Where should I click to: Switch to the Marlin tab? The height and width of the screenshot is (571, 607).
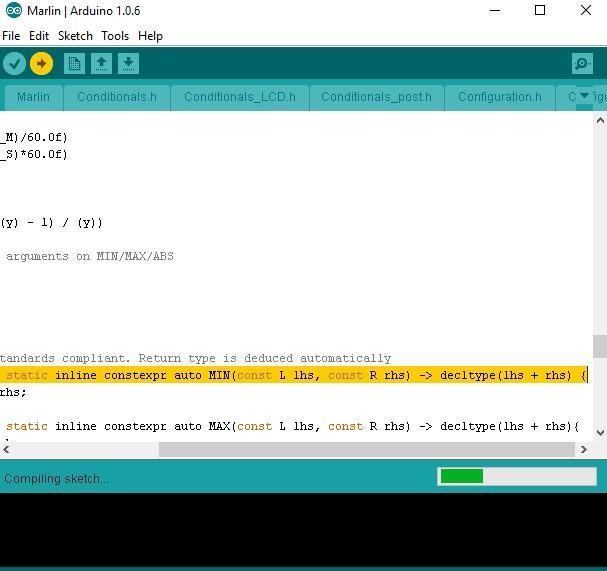click(x=33, y=97)
